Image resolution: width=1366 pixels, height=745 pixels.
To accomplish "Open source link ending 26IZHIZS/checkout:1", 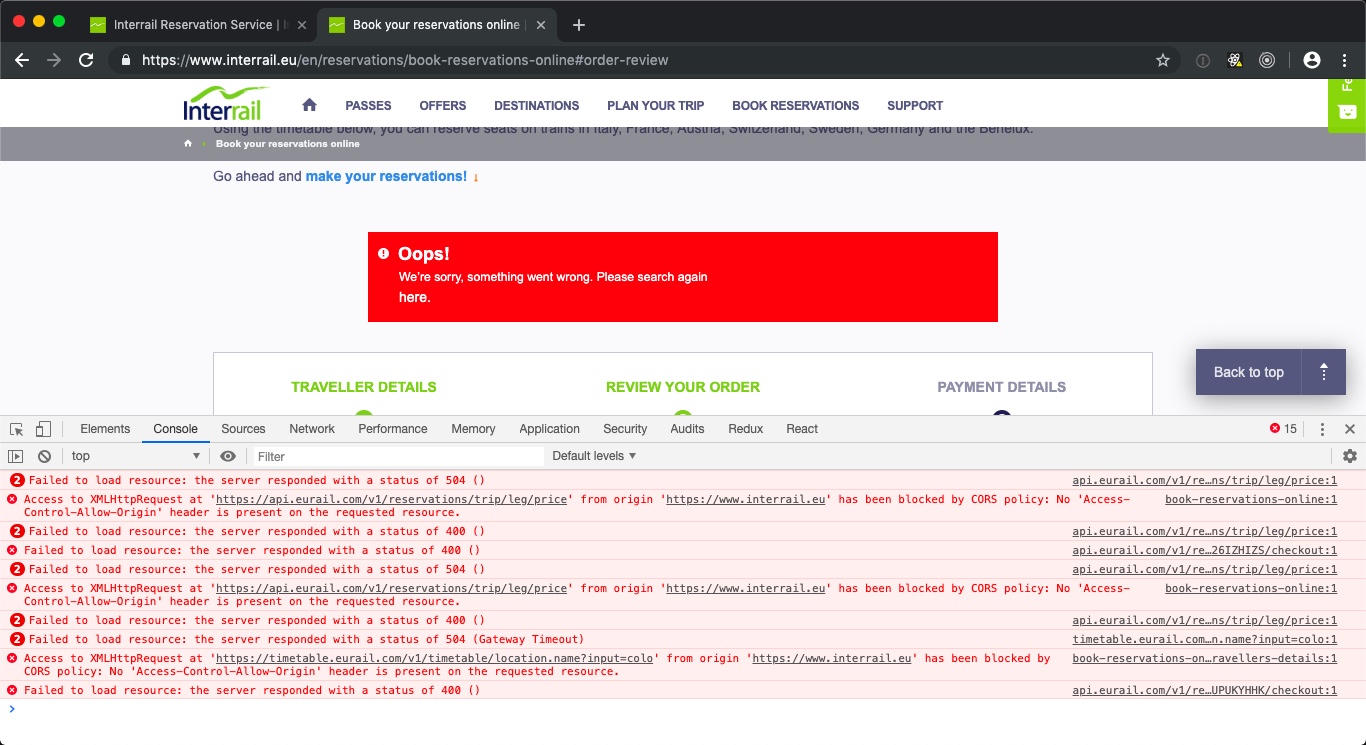I will (1205, 550).
